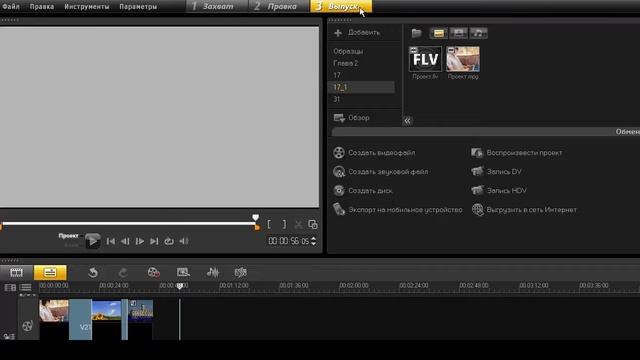Open the Правка menu
640x360 pixels.
(x=42, y=7)
